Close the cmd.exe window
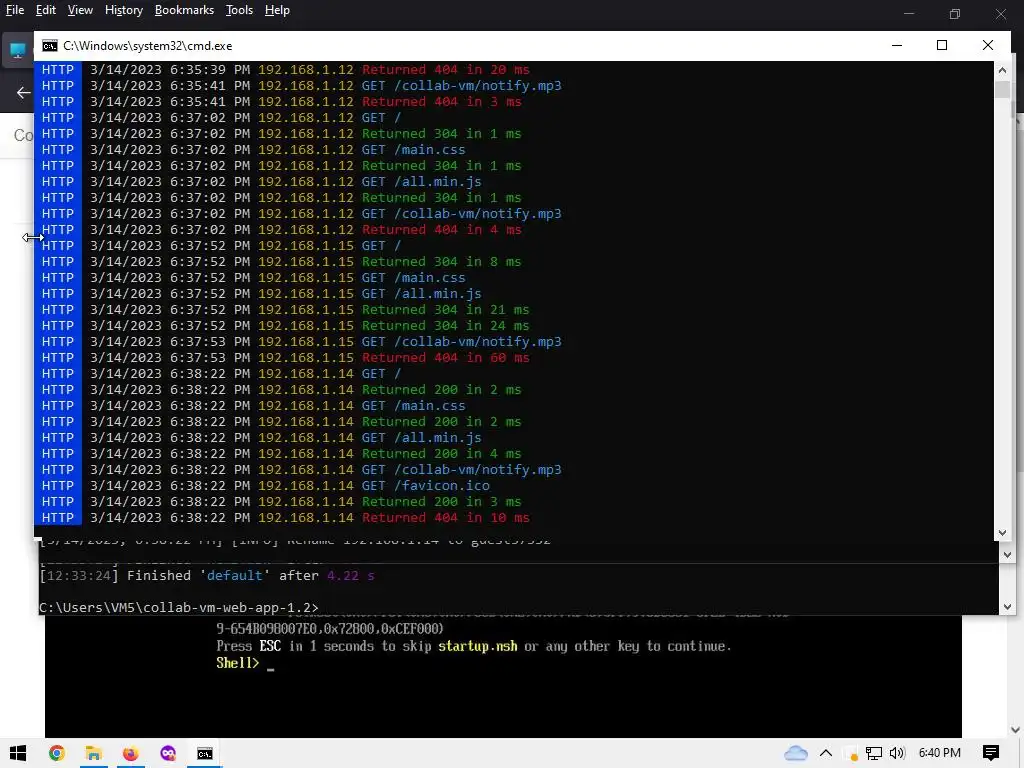 (987, 45)
